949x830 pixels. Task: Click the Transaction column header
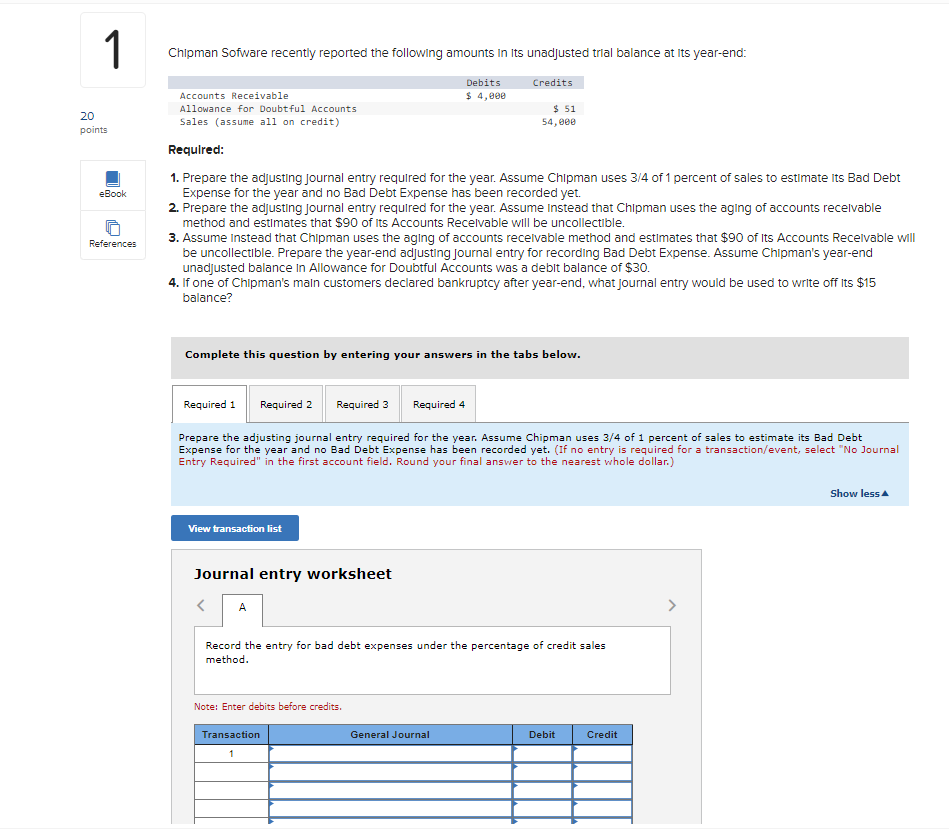231,734
